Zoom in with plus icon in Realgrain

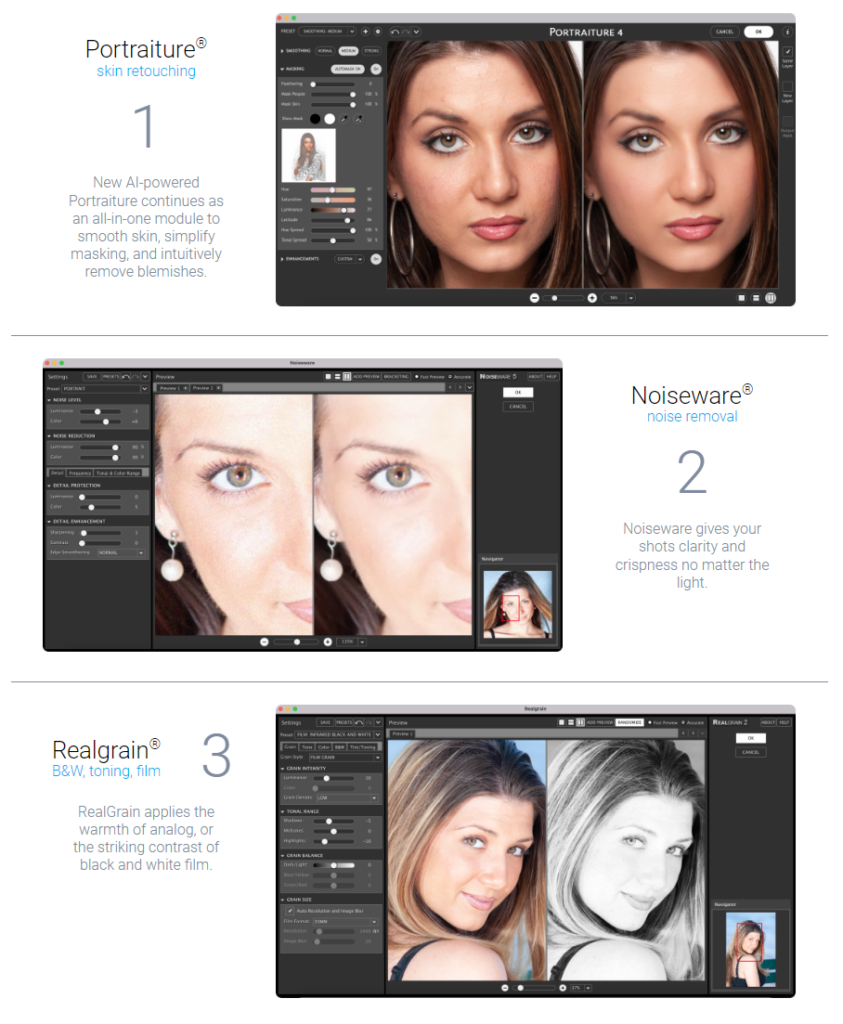coord(563,987)
